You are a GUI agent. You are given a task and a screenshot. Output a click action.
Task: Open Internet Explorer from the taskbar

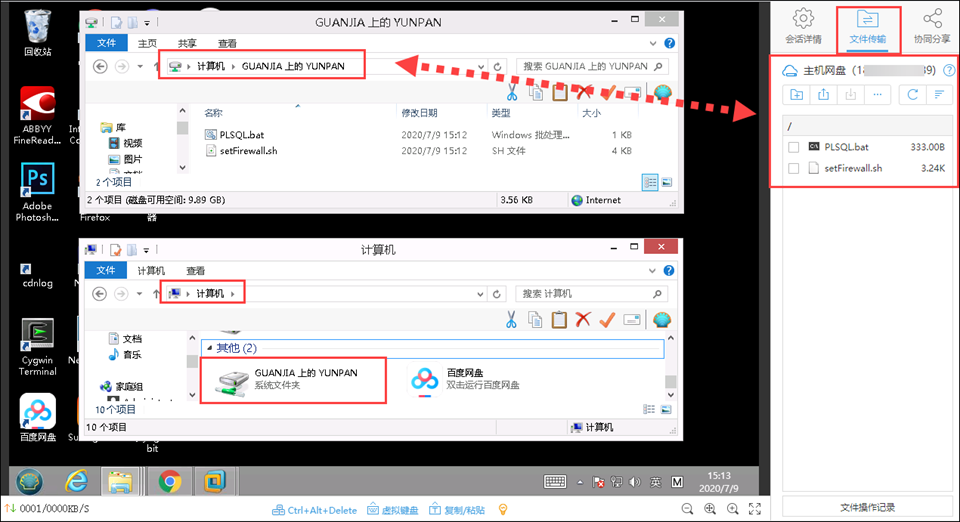click(77, 482)
